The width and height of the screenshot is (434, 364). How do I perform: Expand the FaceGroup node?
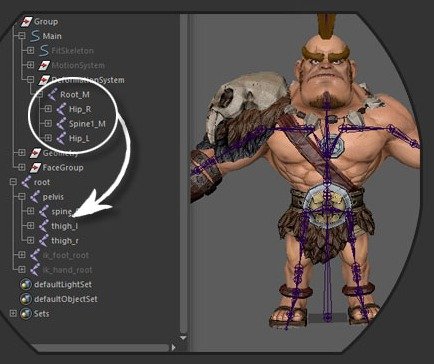(22, 167)
